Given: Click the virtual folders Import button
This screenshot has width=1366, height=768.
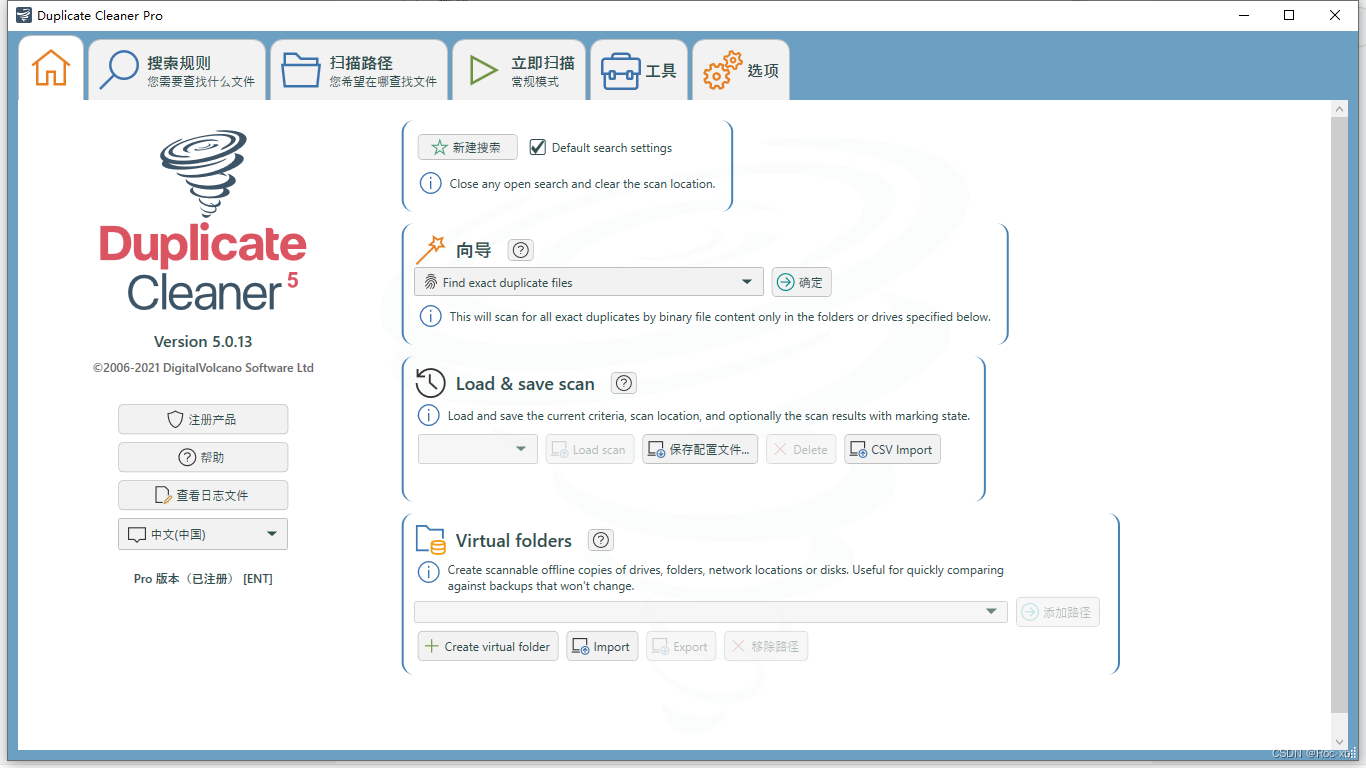Looking at the screenshot, I should (602, 646).
